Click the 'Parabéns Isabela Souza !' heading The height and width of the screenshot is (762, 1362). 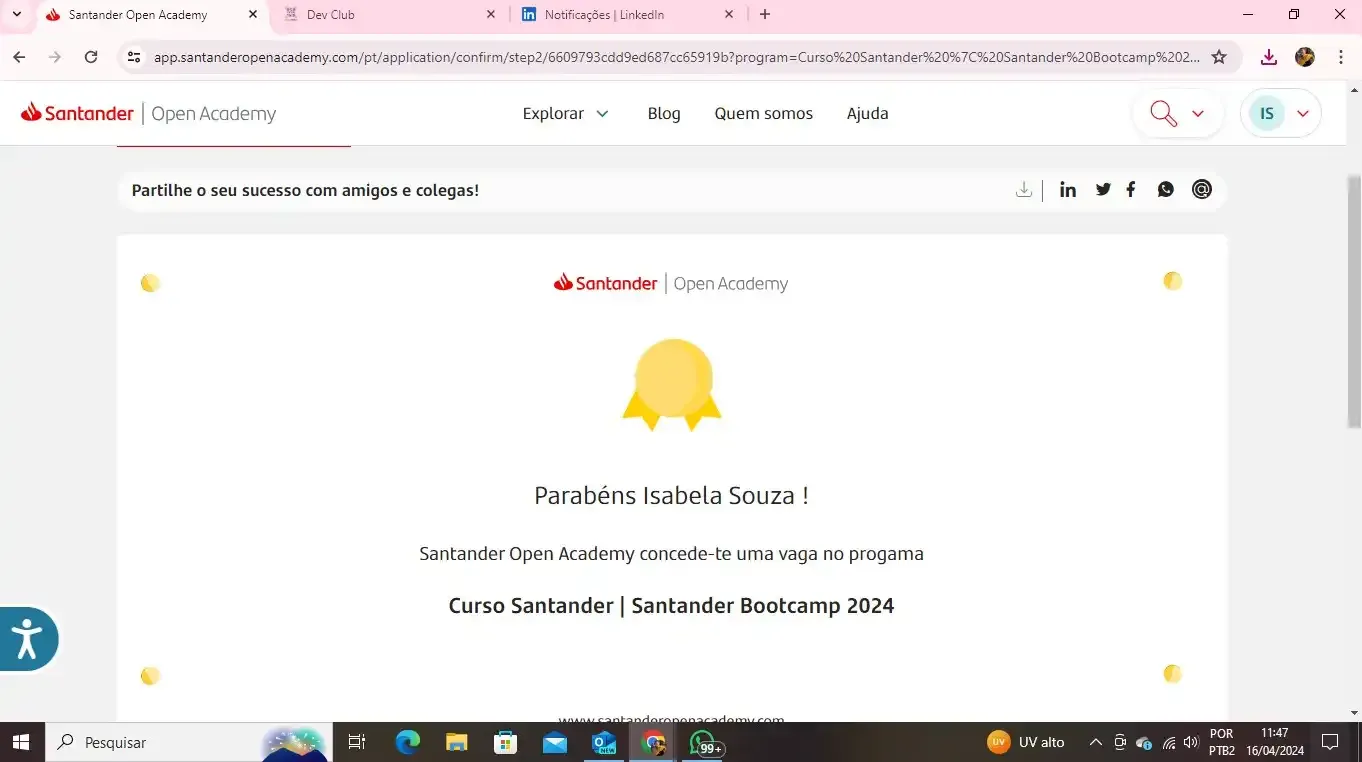point(671,495)
